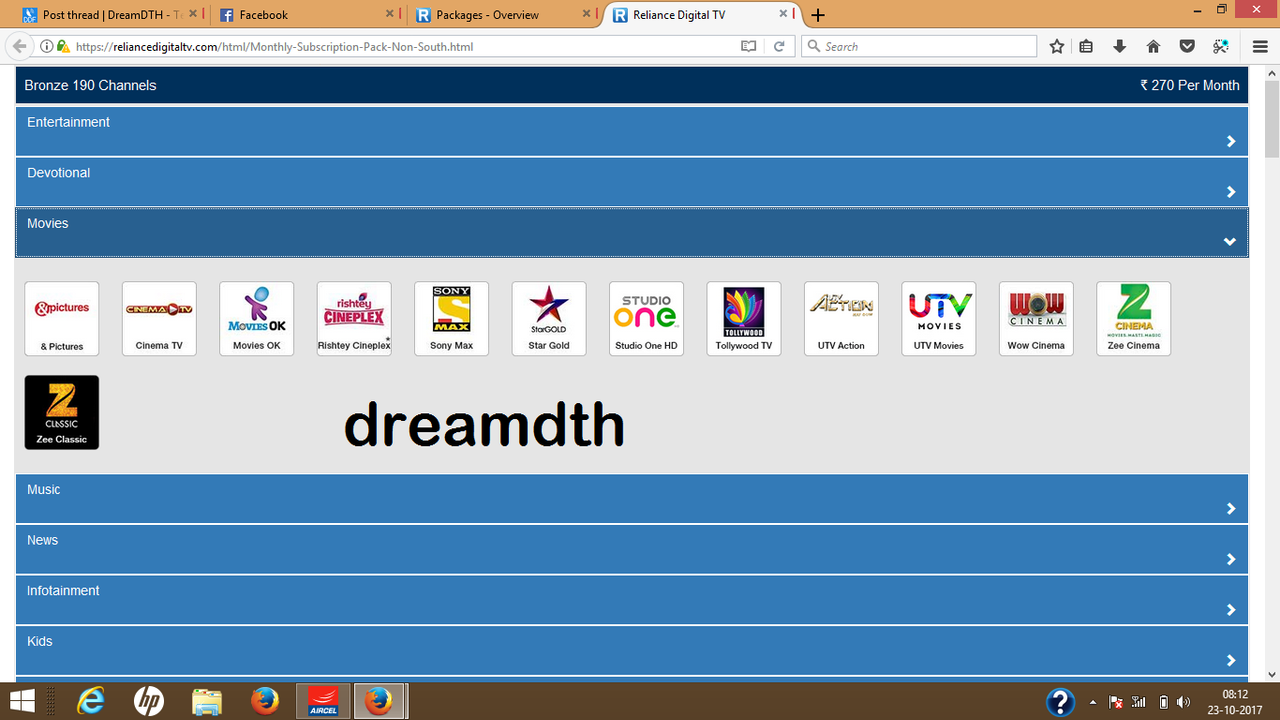This screenshot has height=720, width=1280.
Task: Reload the current page
Action: (779, 46)
